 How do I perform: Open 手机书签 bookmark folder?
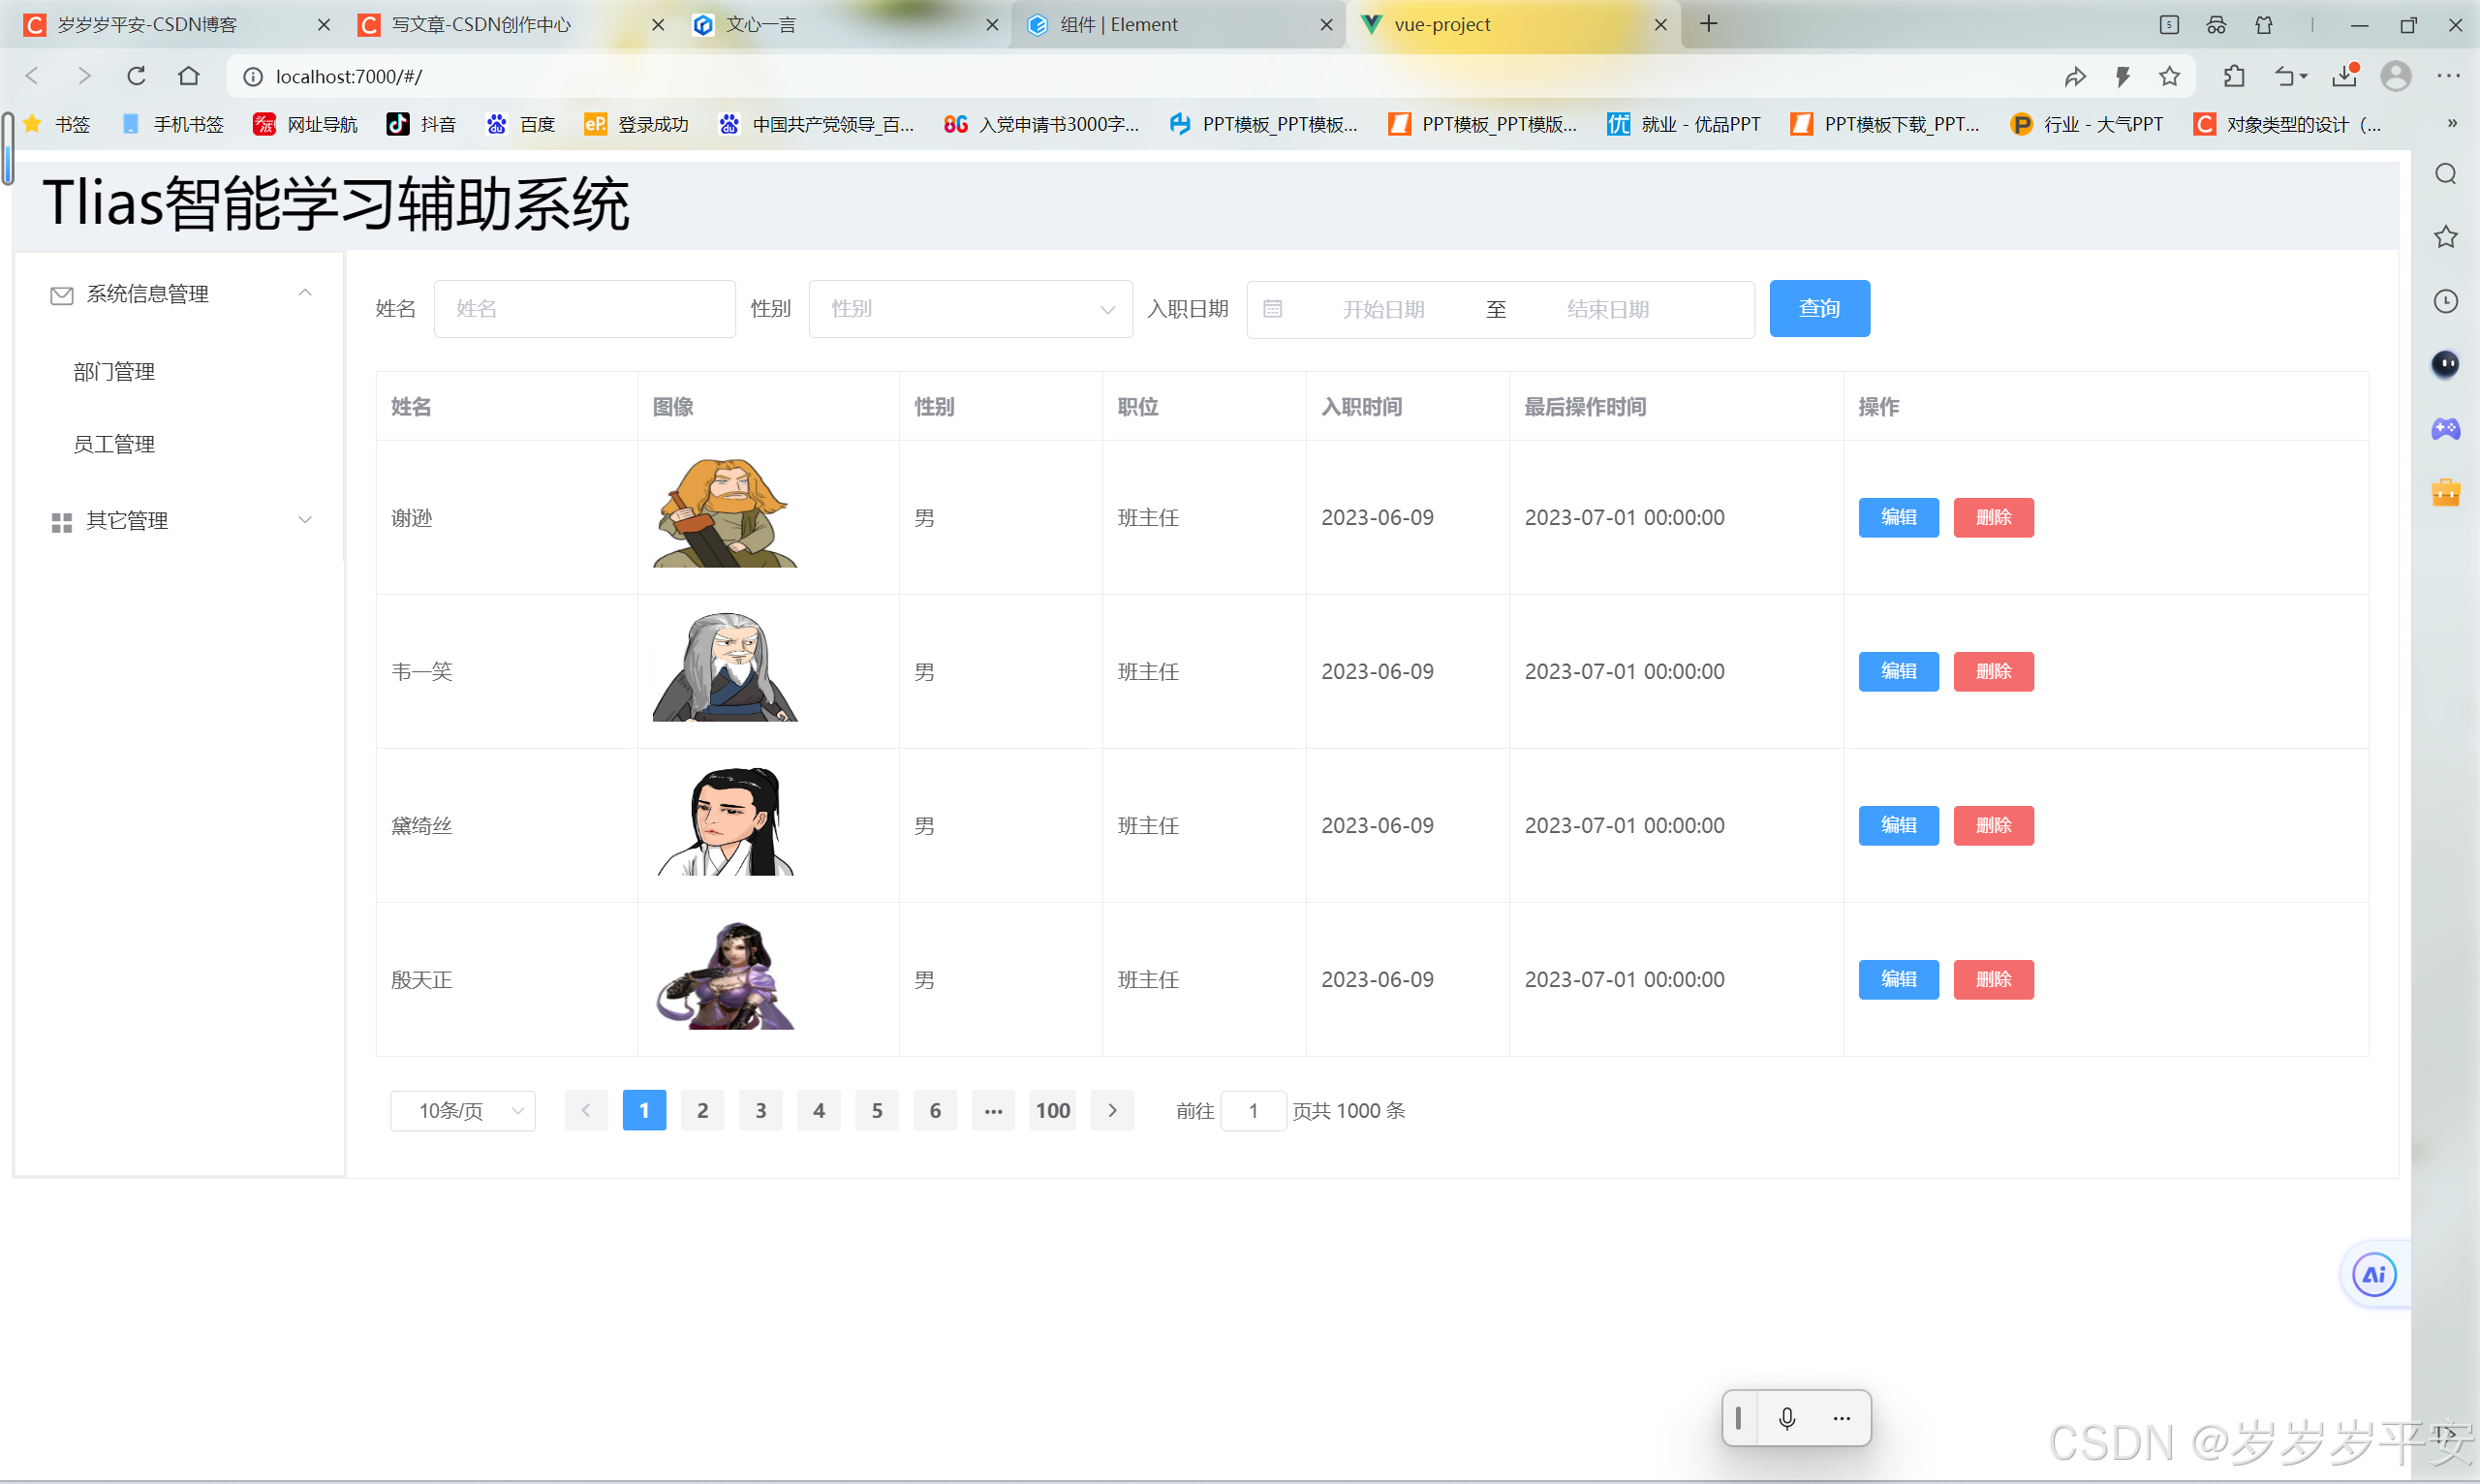[x=172, y=123]
